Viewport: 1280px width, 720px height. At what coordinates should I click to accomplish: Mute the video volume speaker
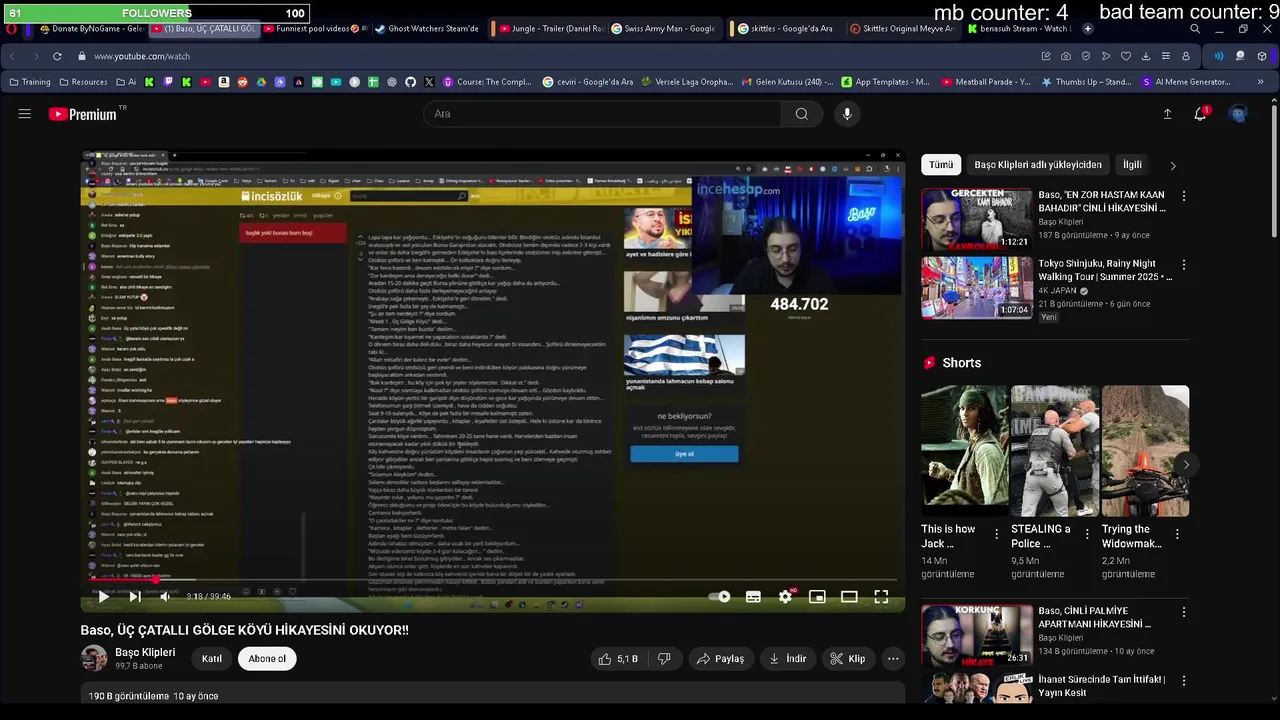click(166, 596)
